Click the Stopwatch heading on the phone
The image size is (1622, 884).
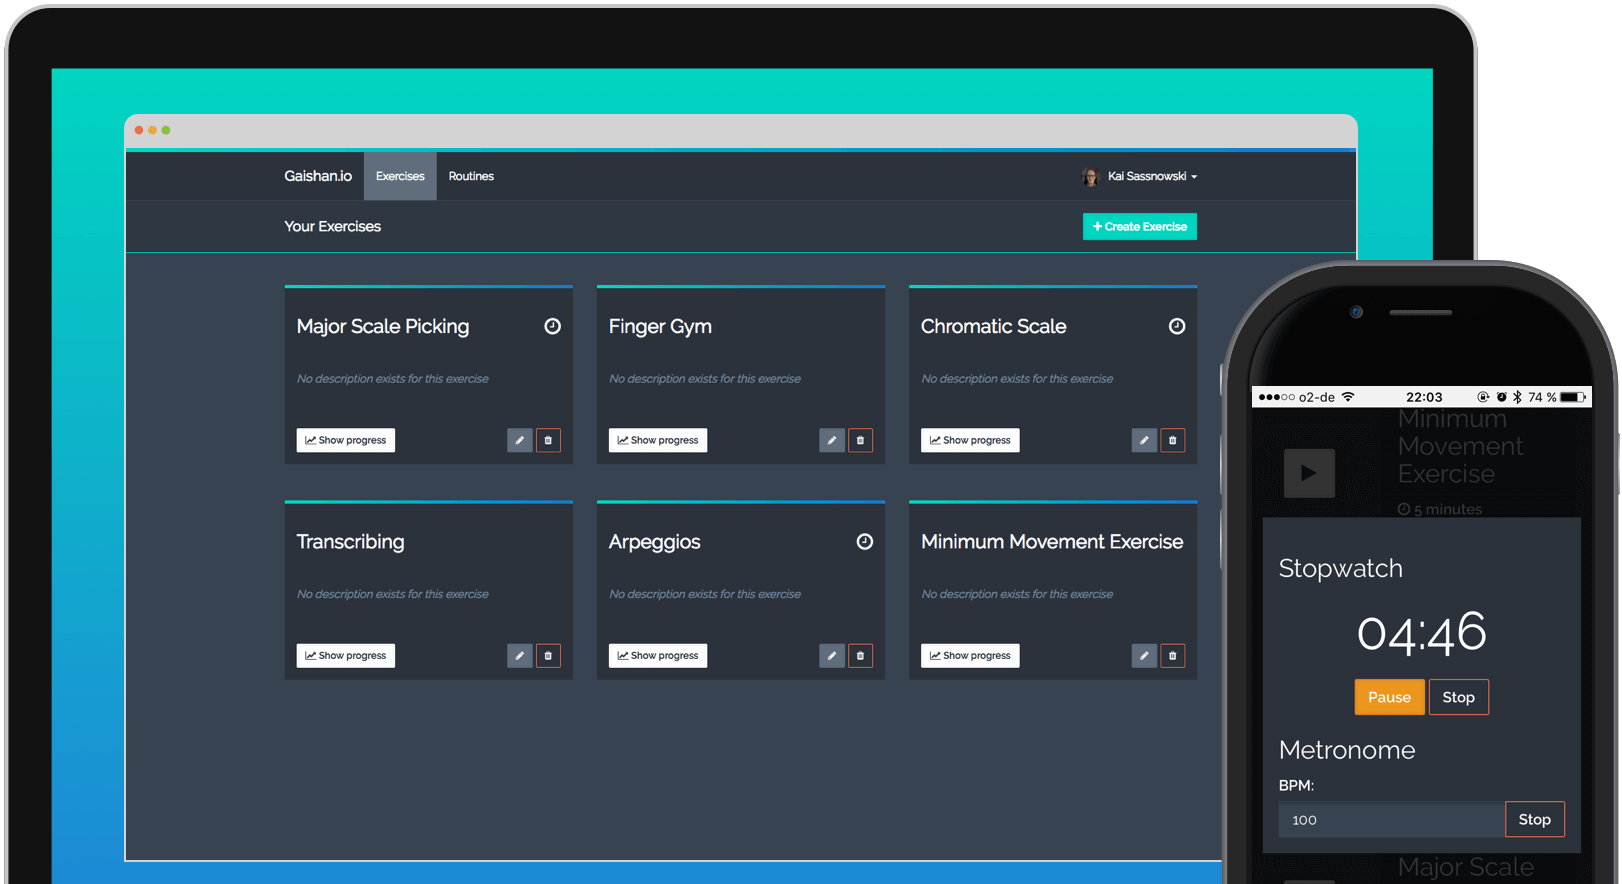pos(1341,568)
